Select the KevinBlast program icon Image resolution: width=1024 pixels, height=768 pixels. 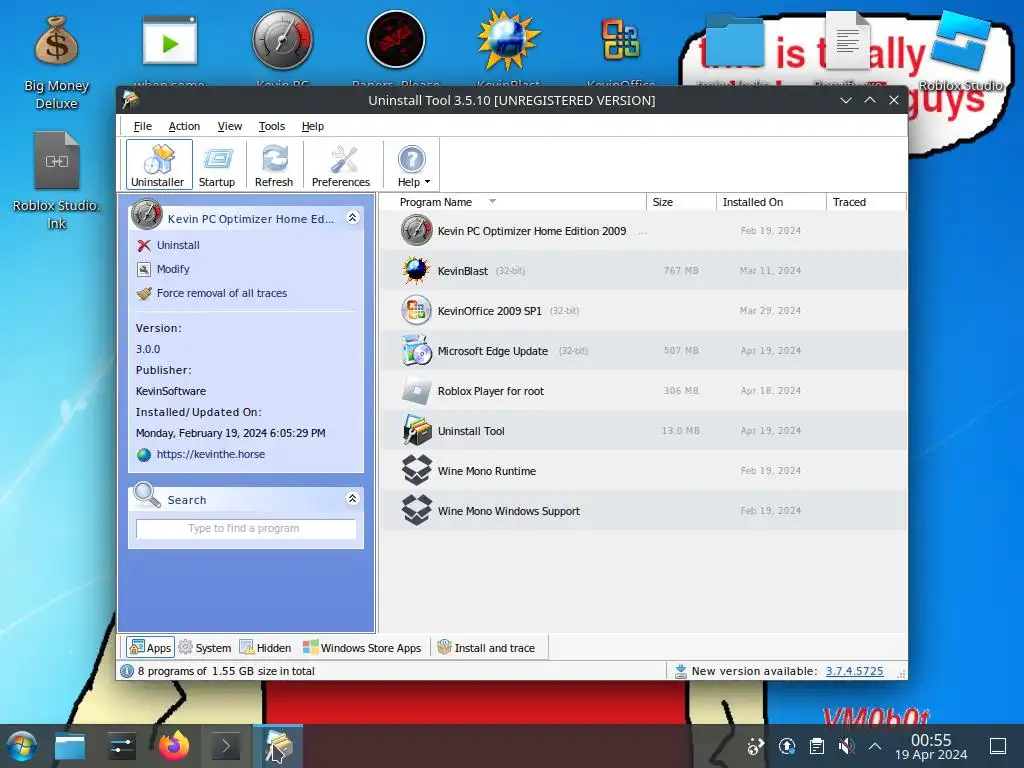[x=416, y=270]
